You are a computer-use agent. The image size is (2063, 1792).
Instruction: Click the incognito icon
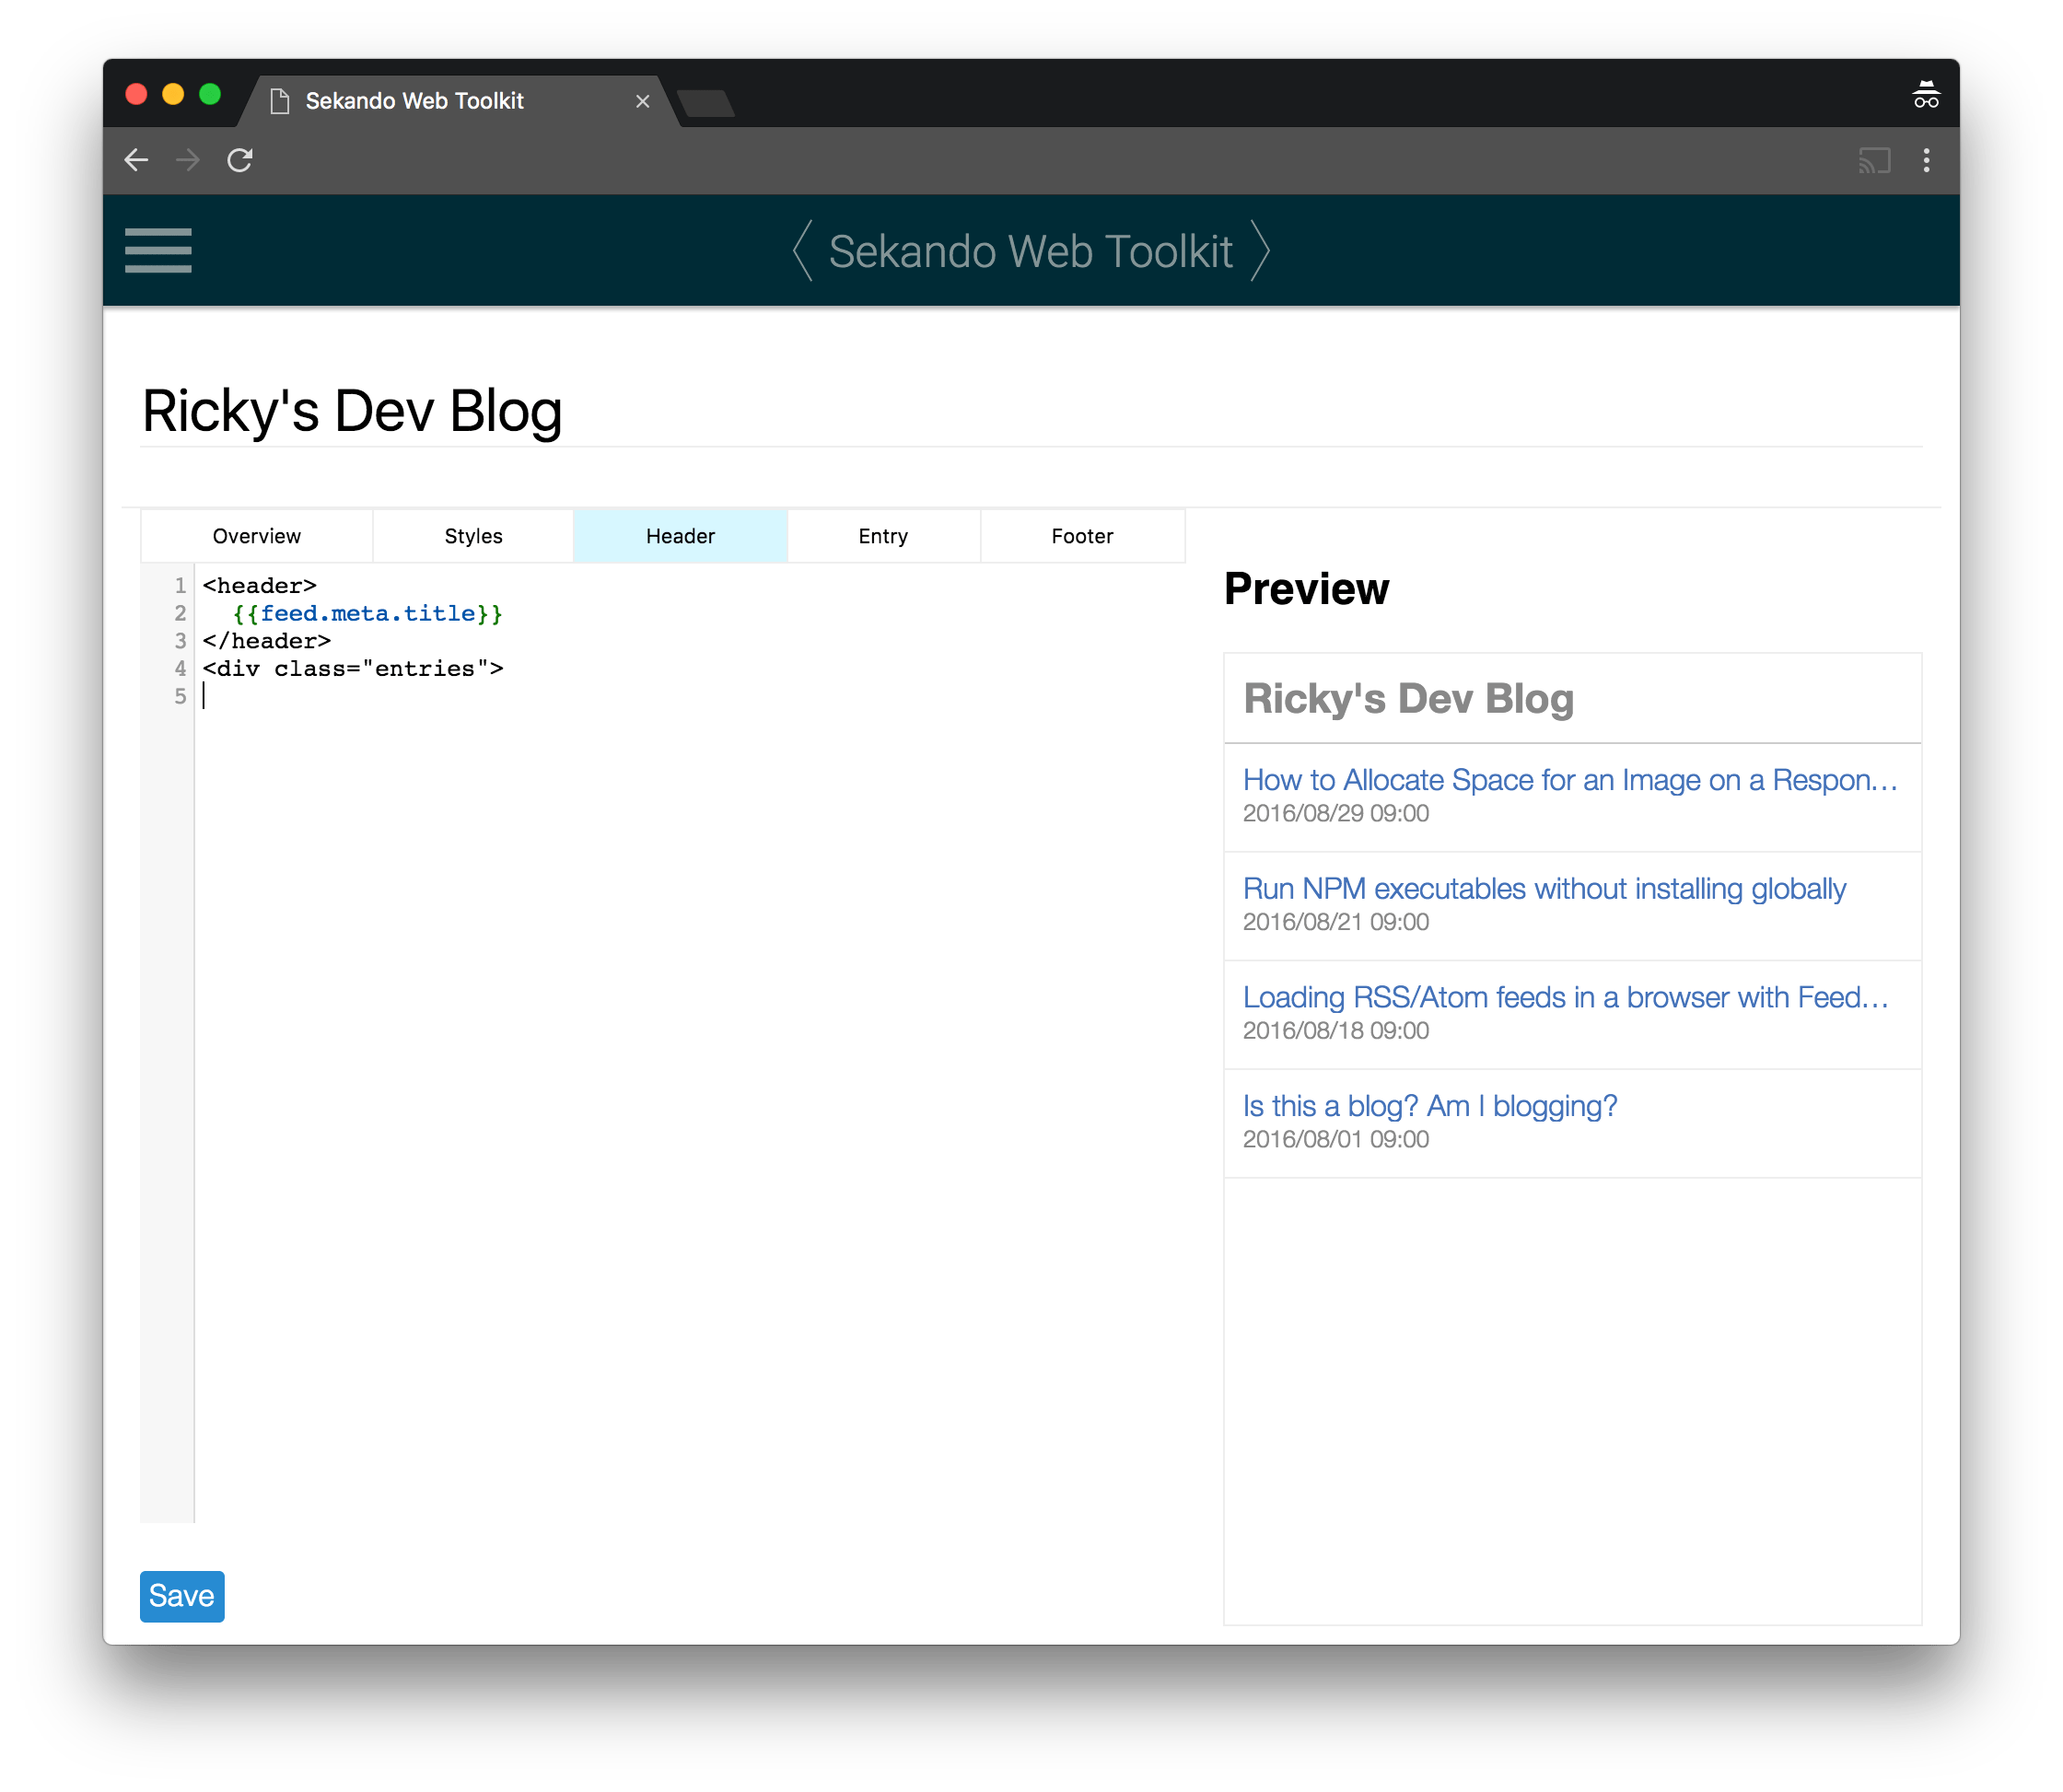coord(1925,96)
